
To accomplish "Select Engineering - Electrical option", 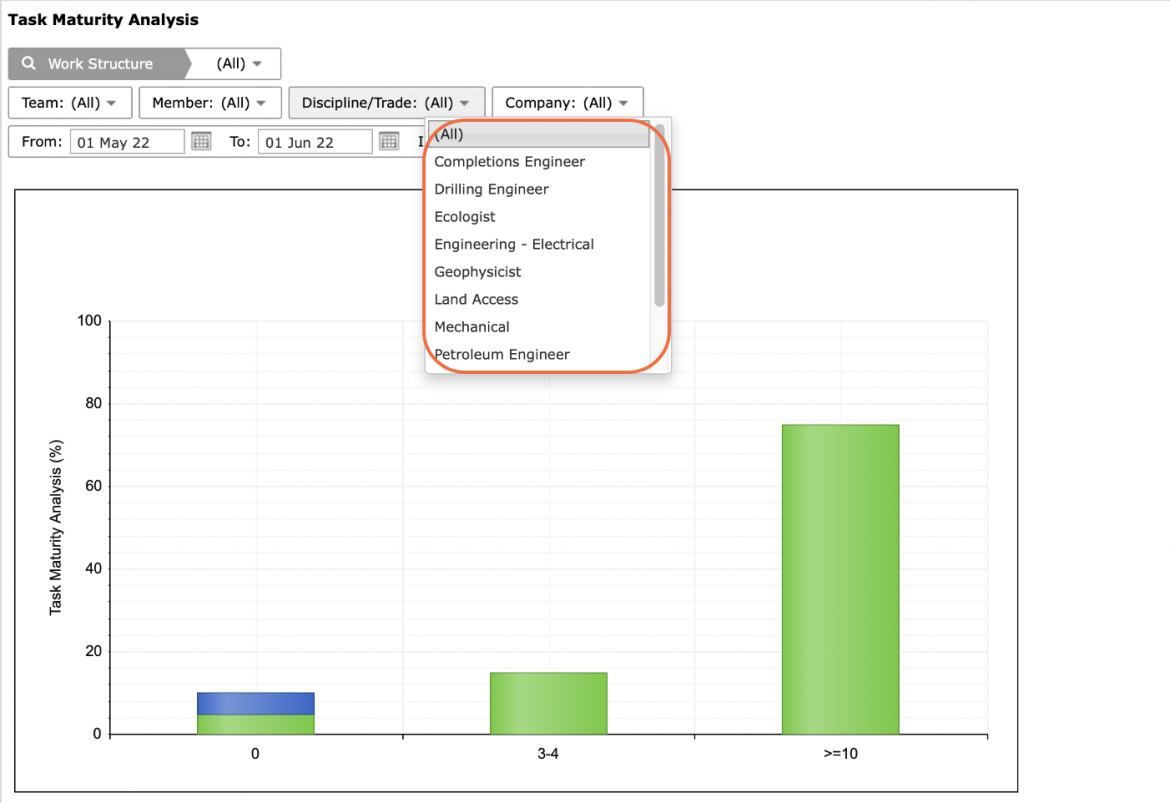I will pyautogui.click(x=539, y=245).
